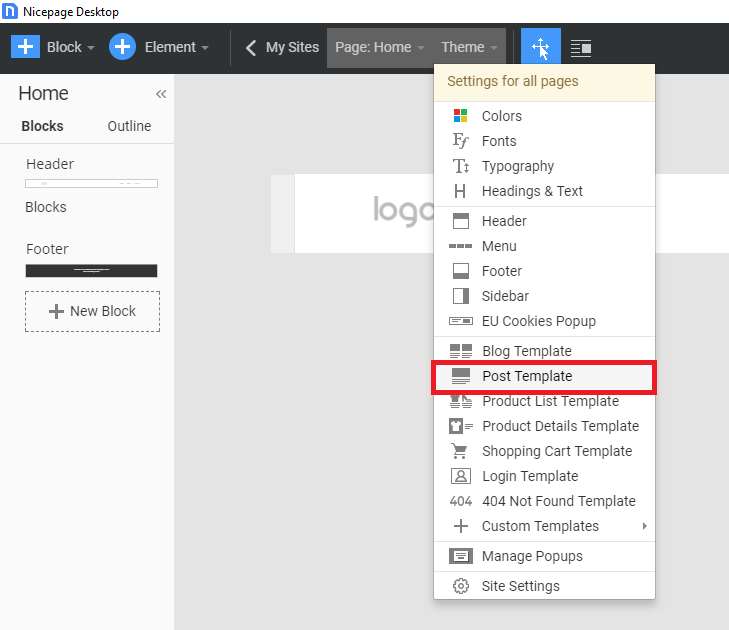Click the Manage Popups icon
The image size is (729, 630).
coord(461,556)
